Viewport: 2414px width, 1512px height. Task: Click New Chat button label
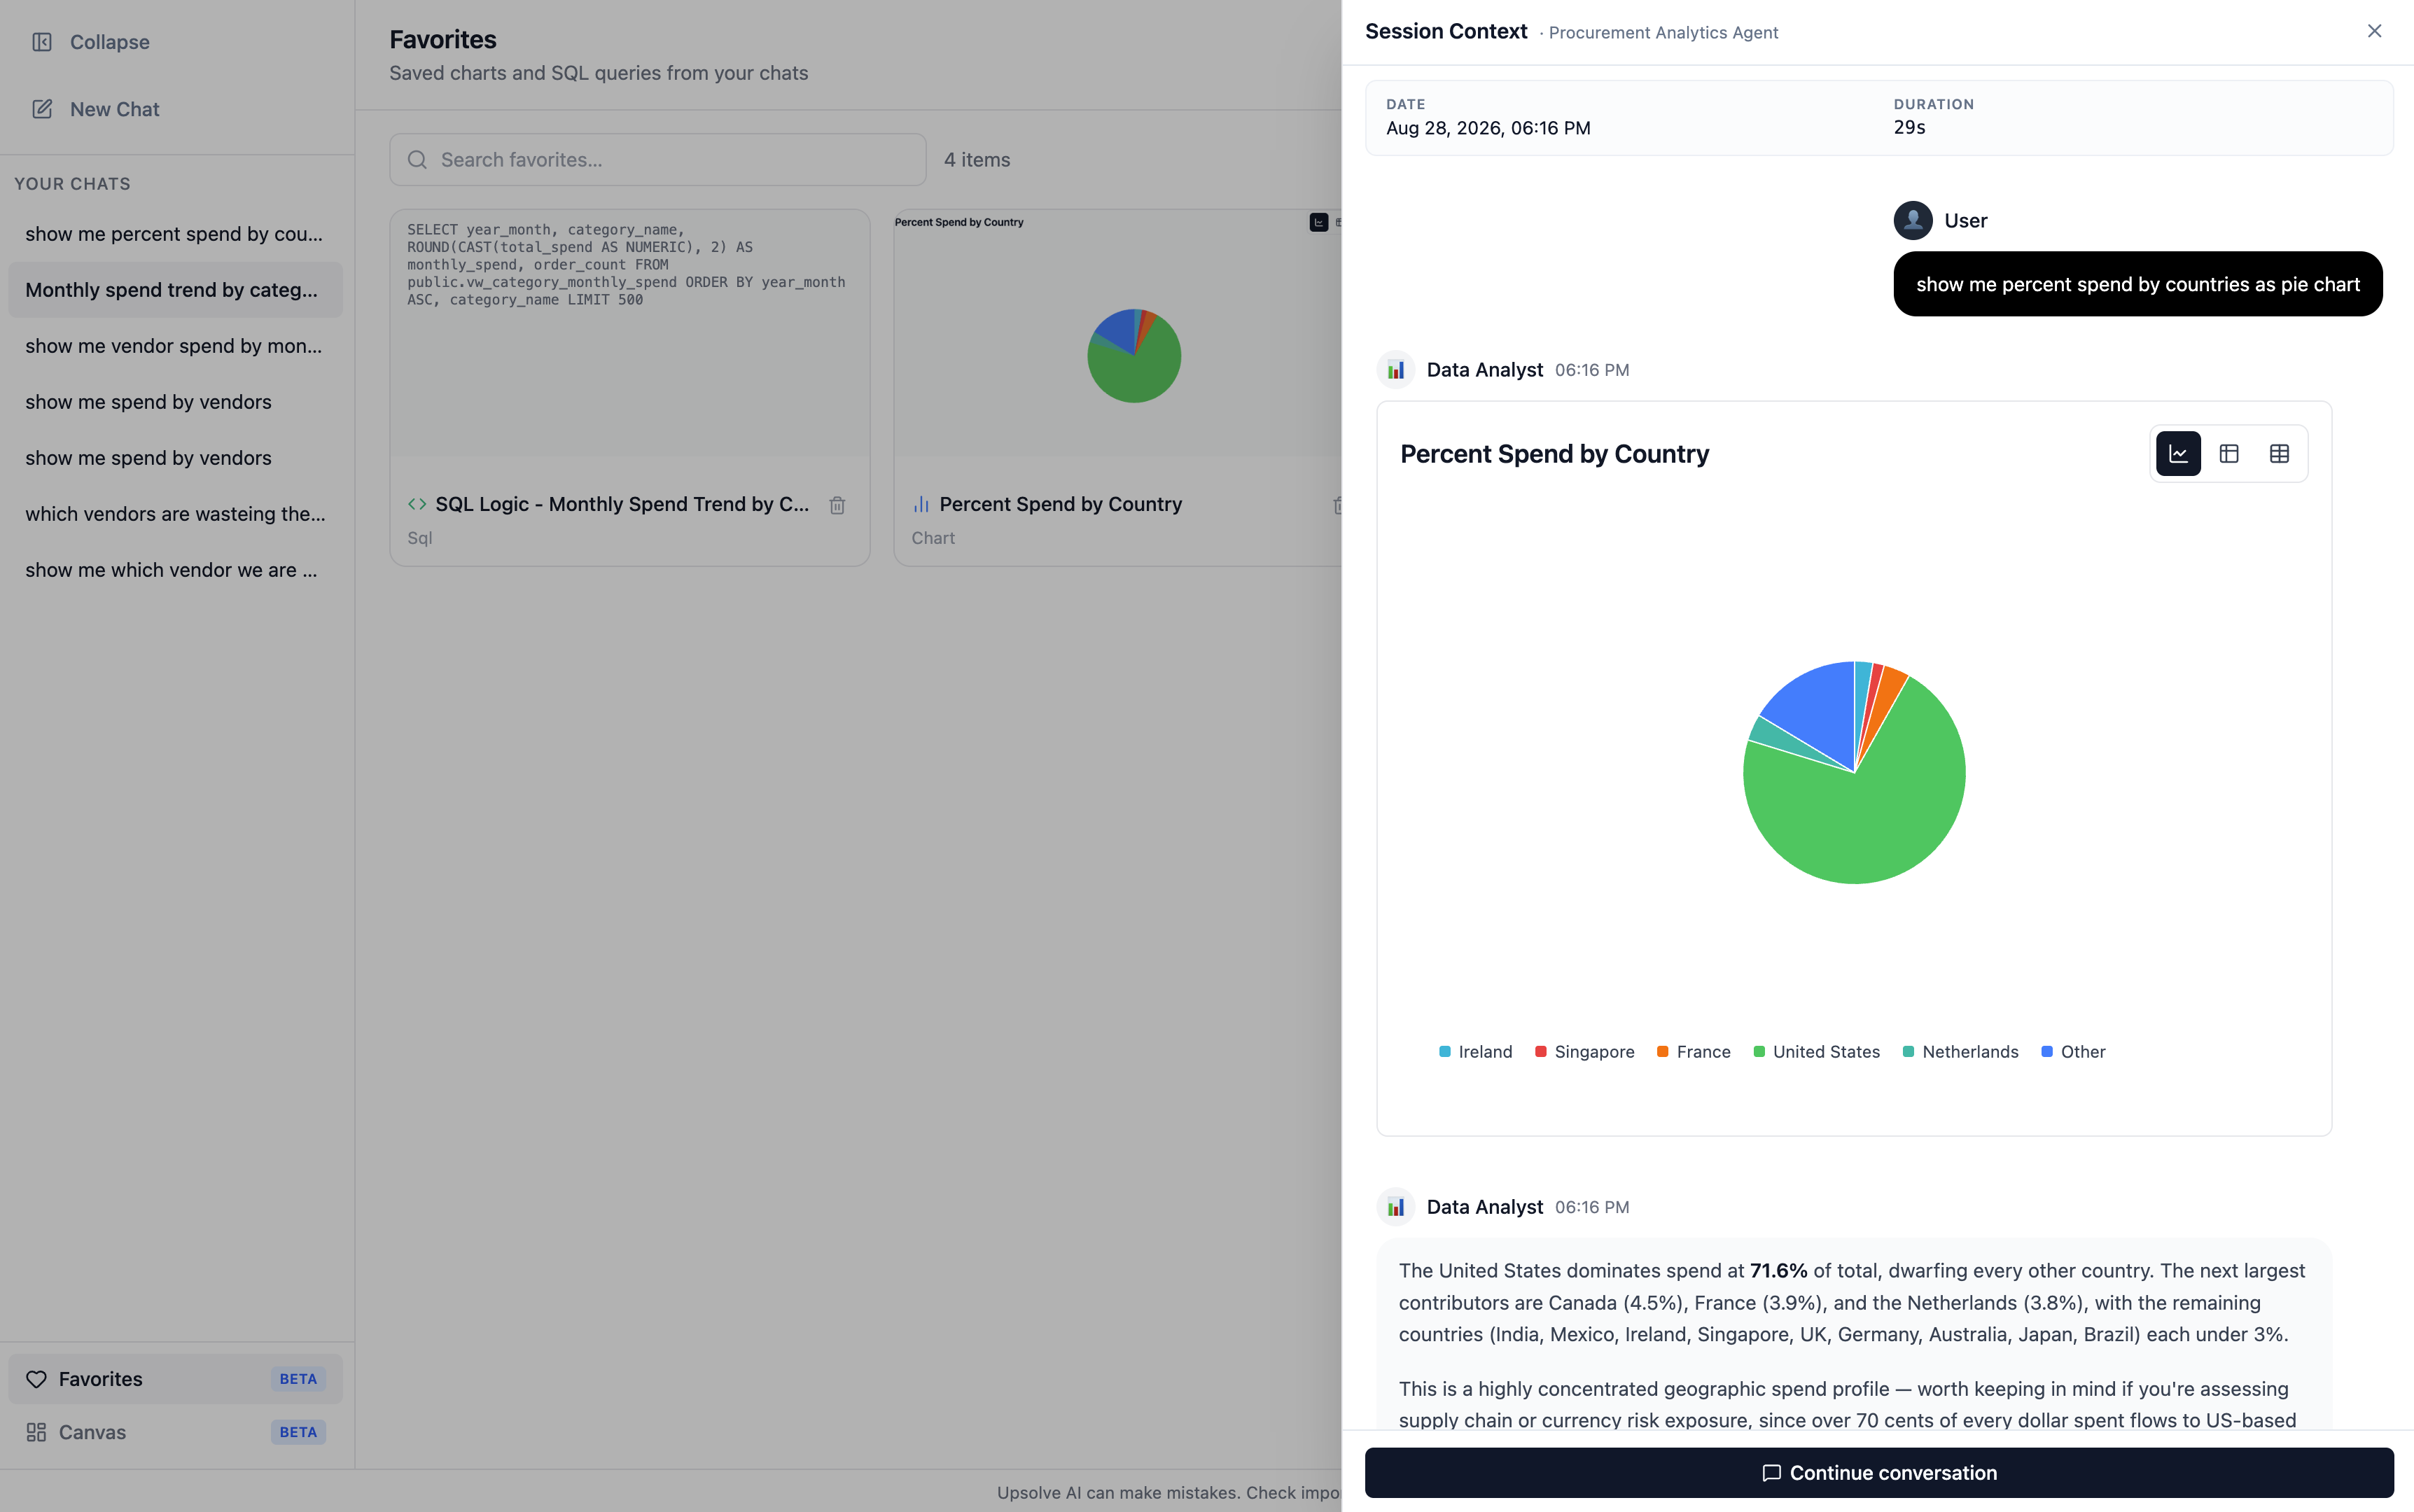click(x=114, y=109)
